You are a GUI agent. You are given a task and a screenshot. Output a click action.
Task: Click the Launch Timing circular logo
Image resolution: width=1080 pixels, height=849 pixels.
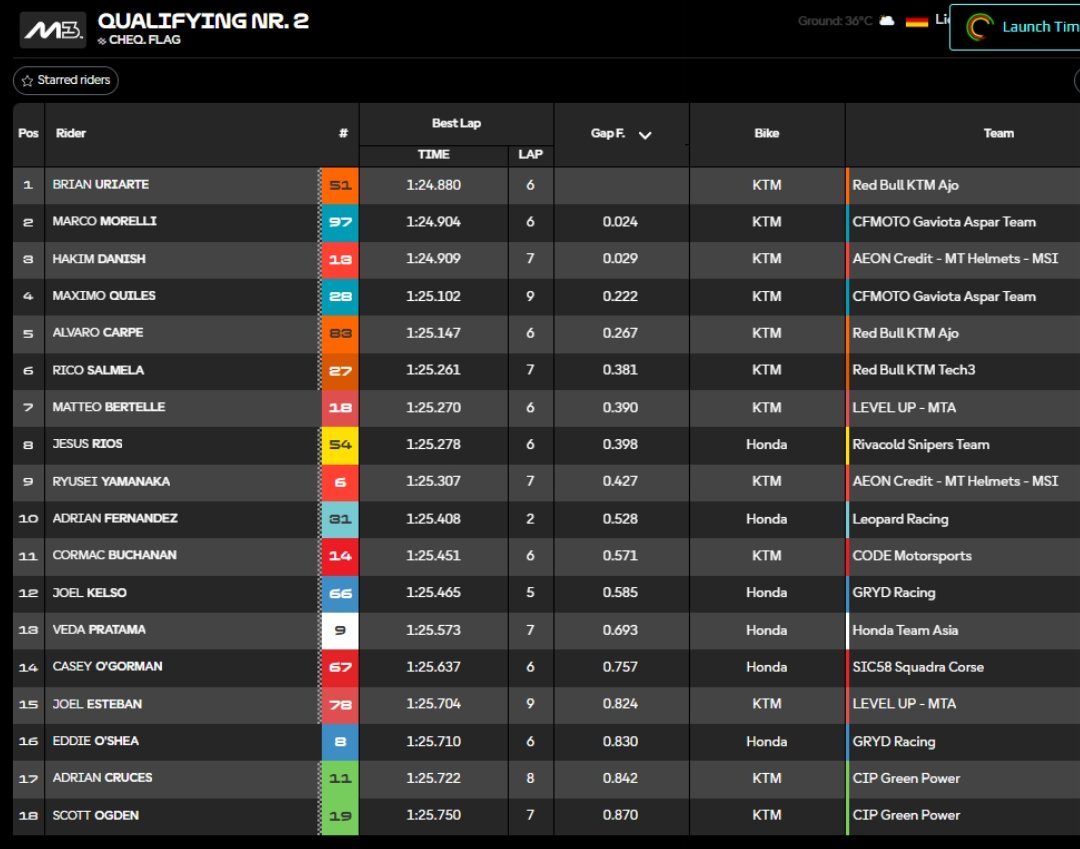point(979,27)
